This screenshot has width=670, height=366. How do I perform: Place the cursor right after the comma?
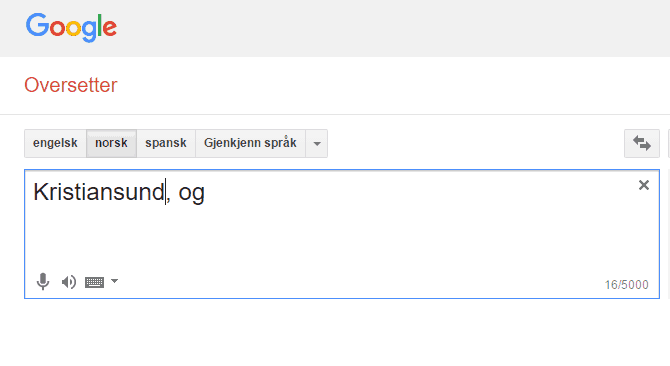click(171, 192)
